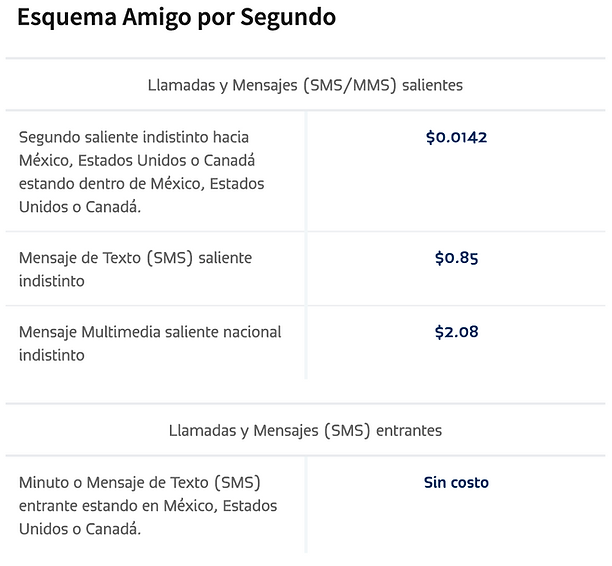Viewport: 612px width, 566px height.
Task: Select the $0.85 price value
Action: point(456,258)
